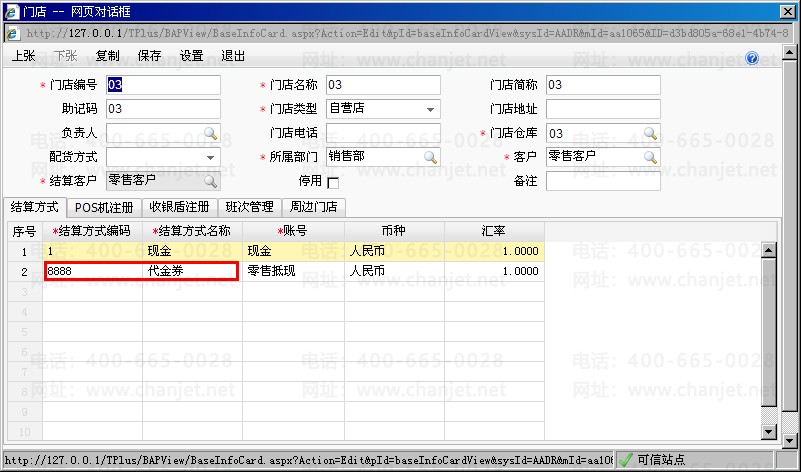Screen dimensions: 801x472
Task: Switch to the 收银盾注册 tab
Action: tap(179, 207)
